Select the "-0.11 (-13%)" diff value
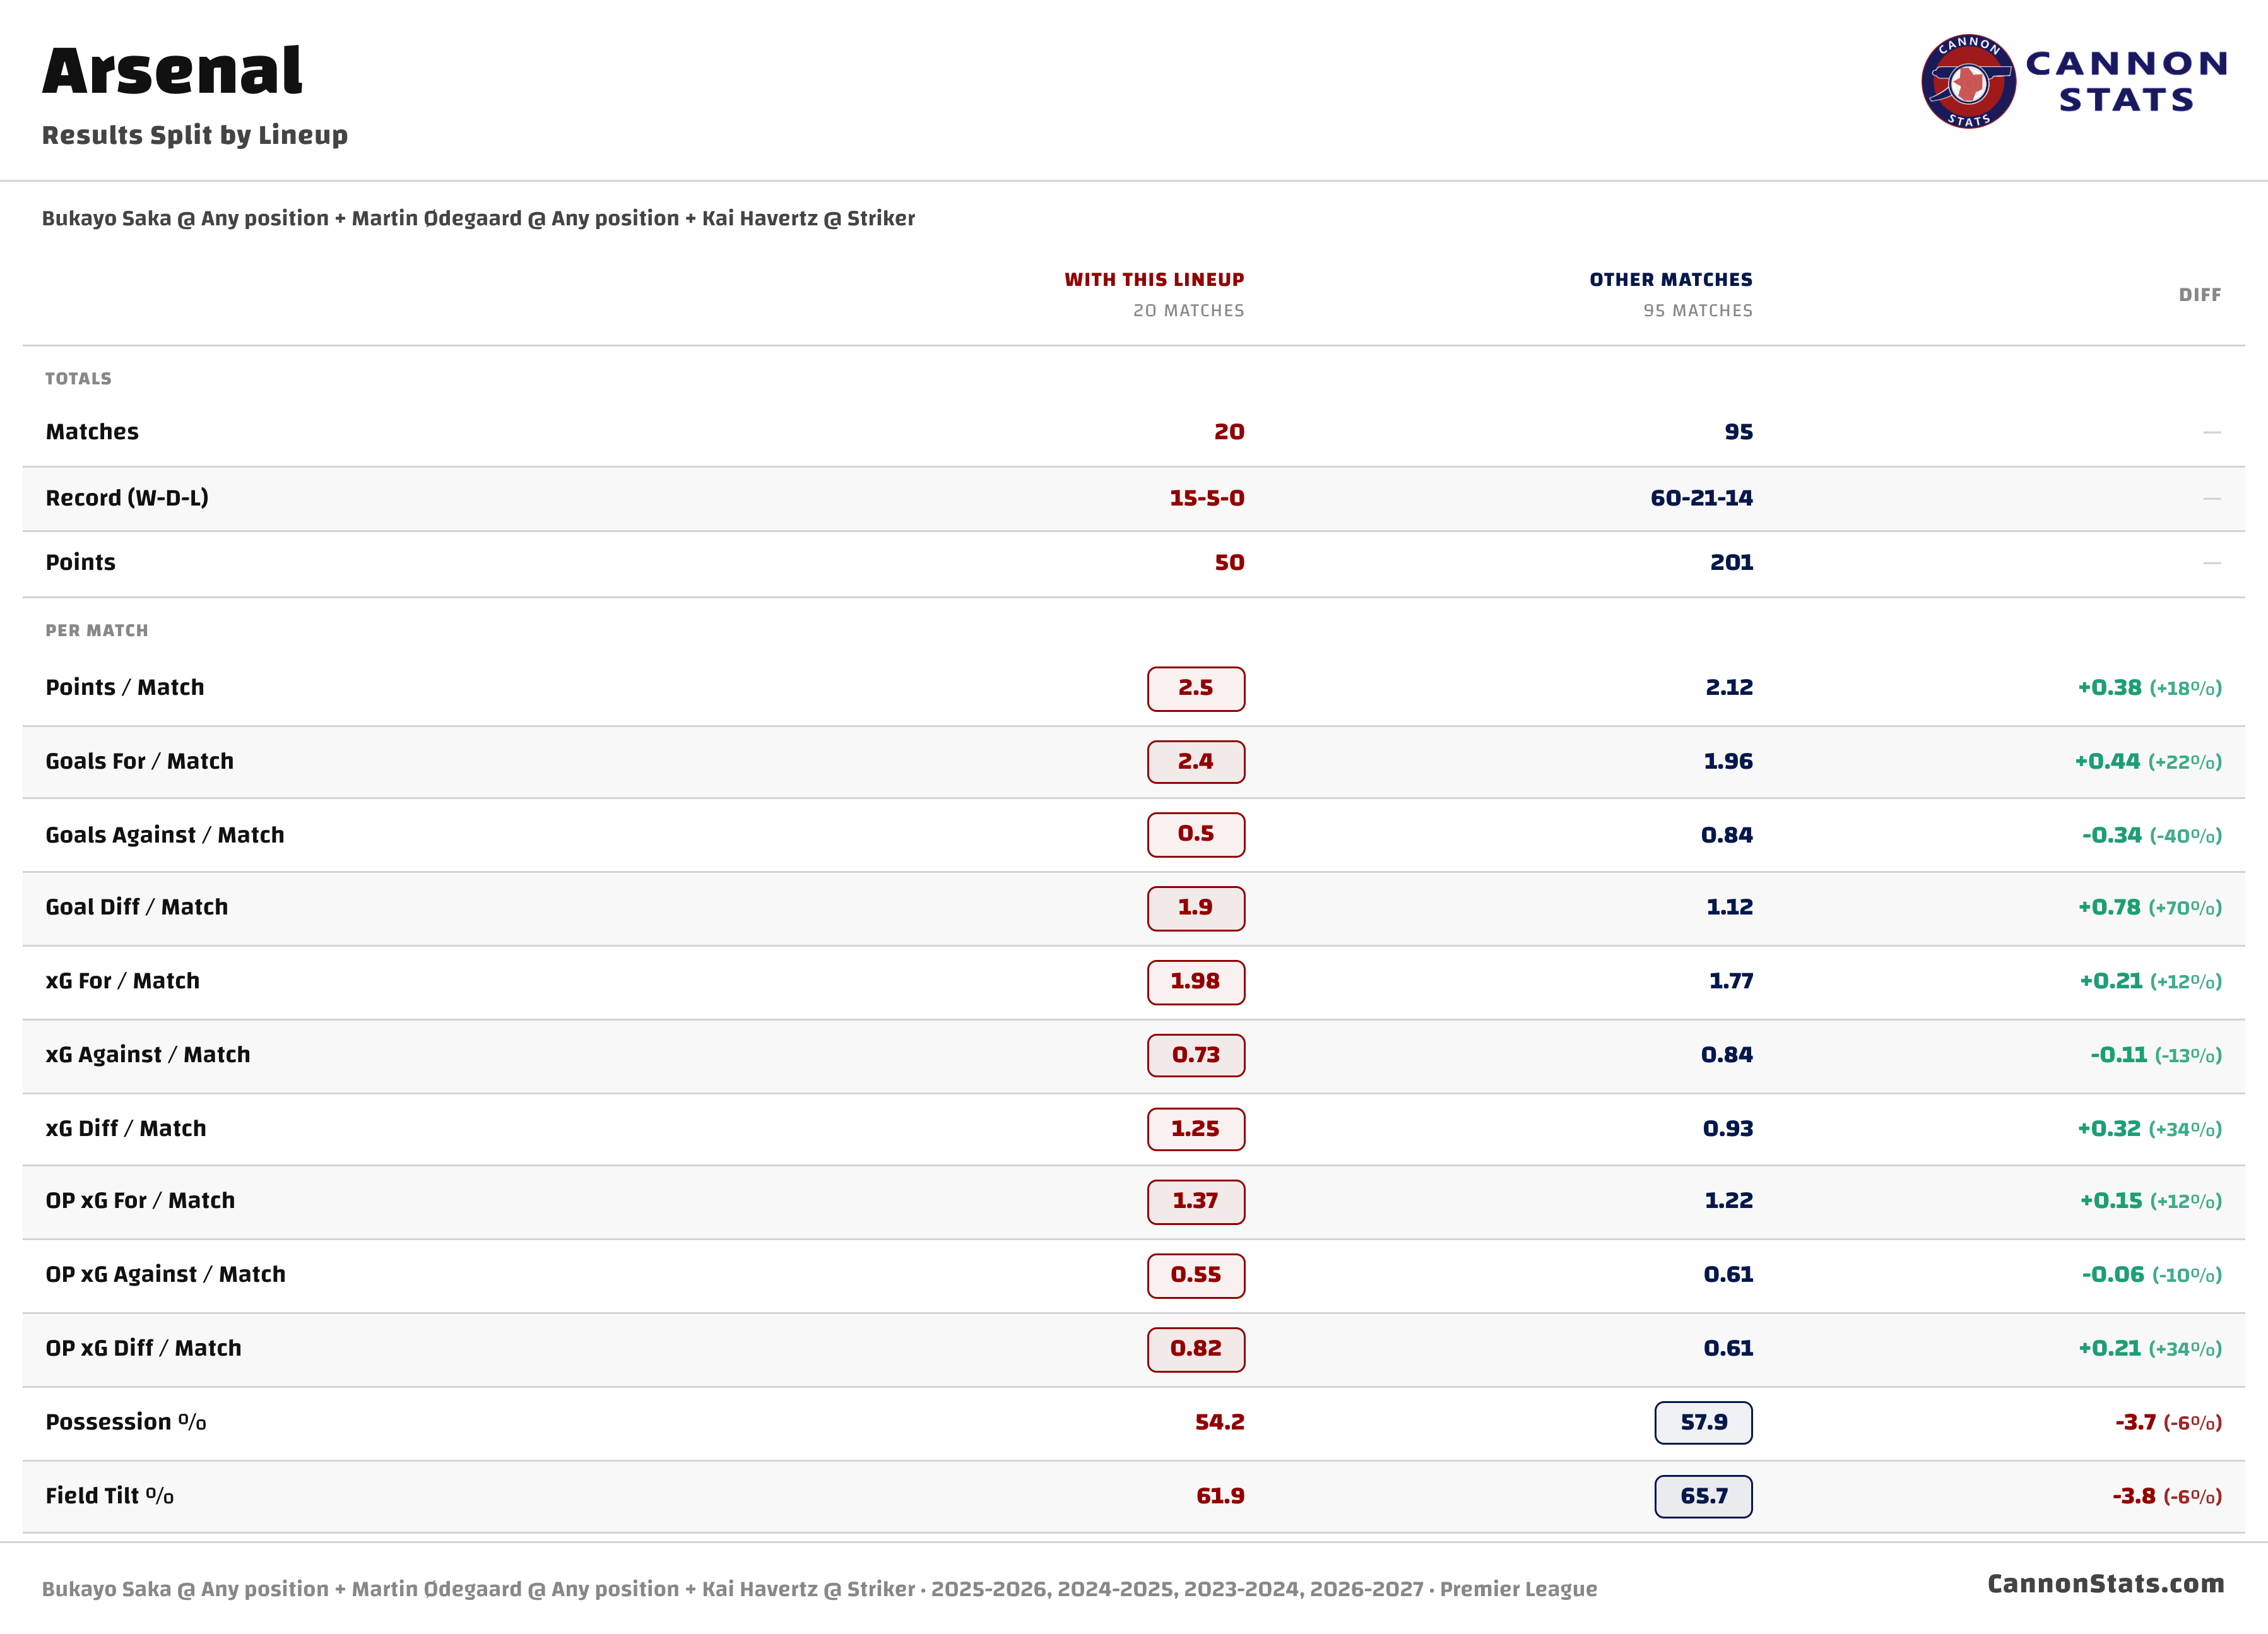The width and height of the screenshot is (2268, 1634). (x=2156, y=1056)
